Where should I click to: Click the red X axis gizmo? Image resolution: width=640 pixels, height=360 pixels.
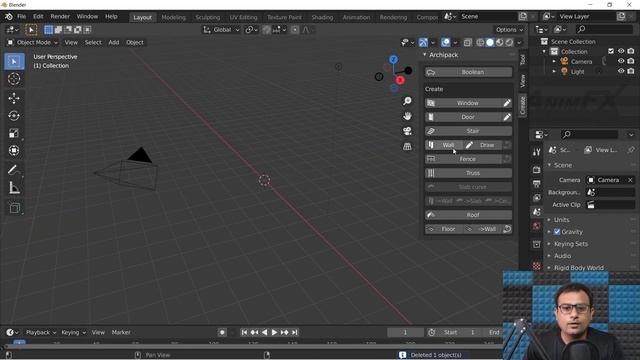click(400, 80)
